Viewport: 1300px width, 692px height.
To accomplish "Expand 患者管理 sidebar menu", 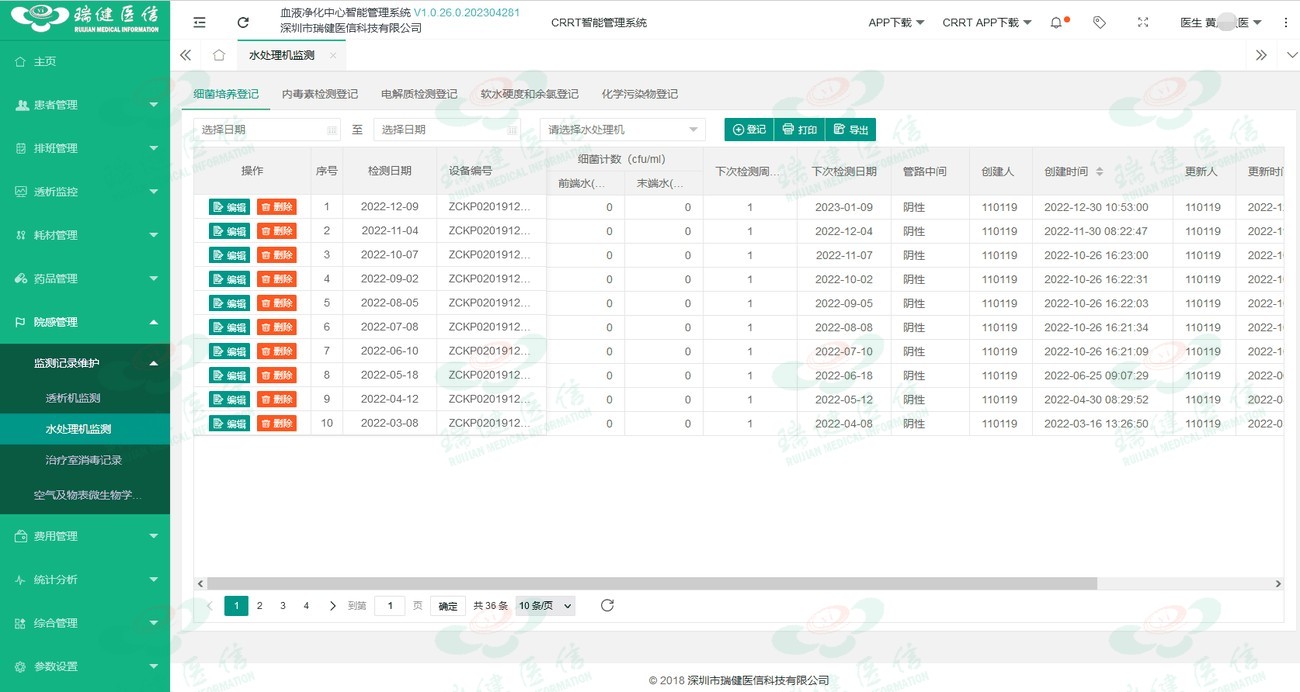I will (x=85, y=104).
